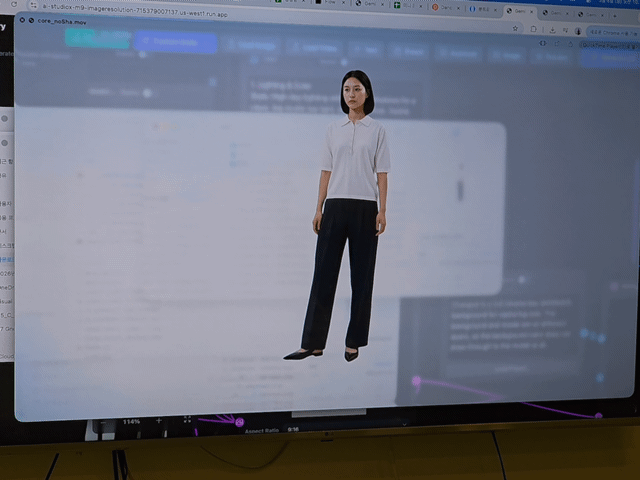The height and width of the screenshot is (480, 640).
Task: Click the teal button in the top toolbar
Action: (97, 39)
